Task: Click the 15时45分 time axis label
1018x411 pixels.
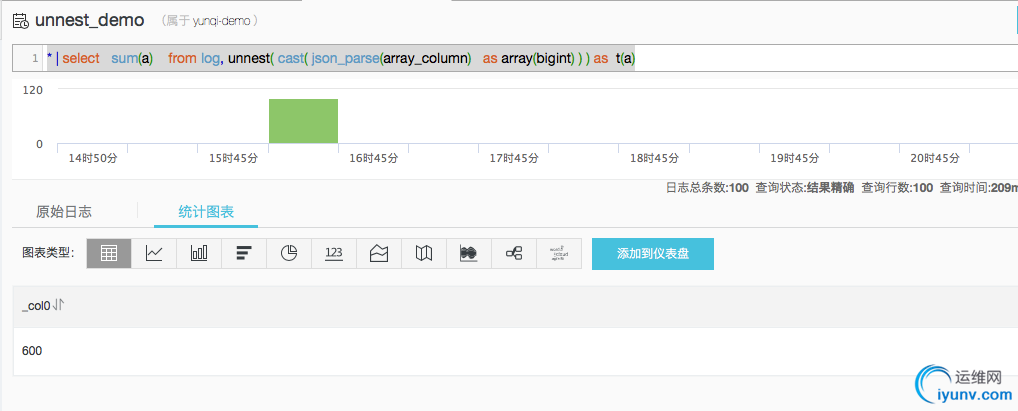Action: (232, 158)
